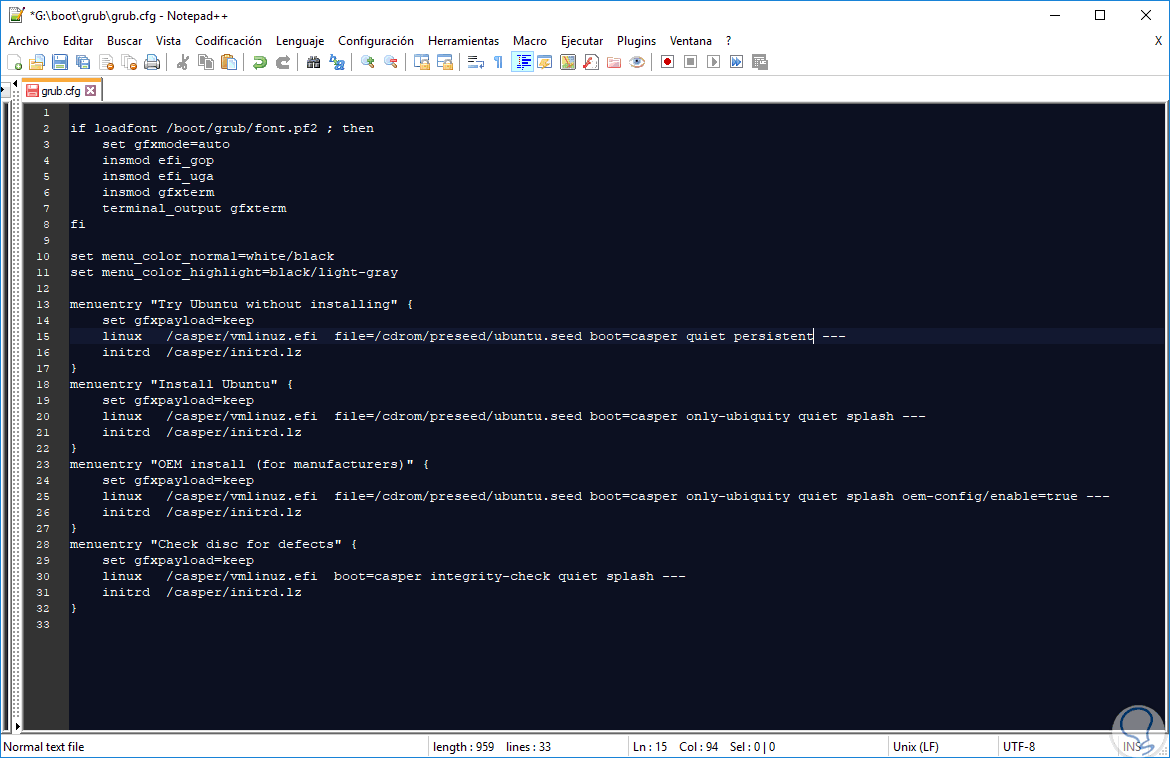
Task: Click 'oem-config/enable=true' on line 25
Action: click(x=989, y=496)
